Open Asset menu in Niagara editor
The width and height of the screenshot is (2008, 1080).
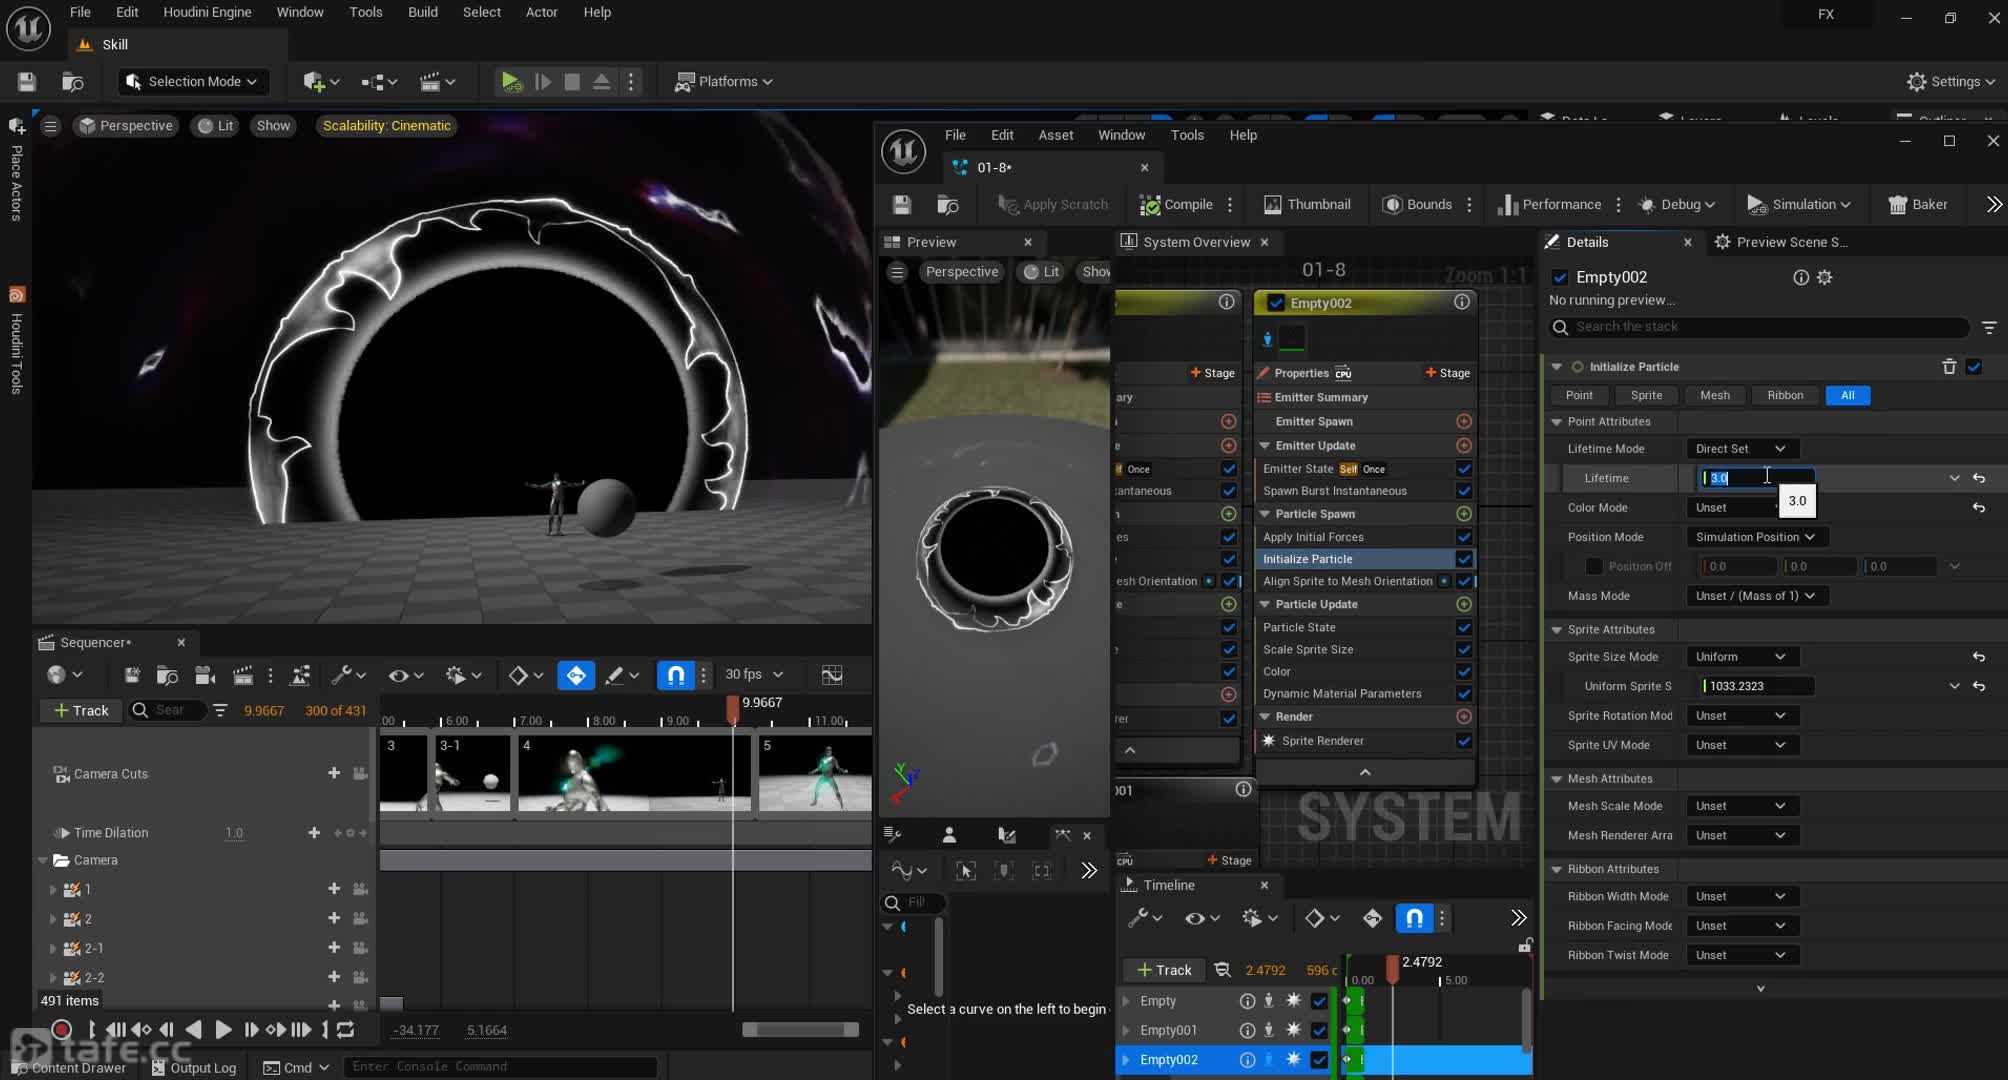point(1055,135)
